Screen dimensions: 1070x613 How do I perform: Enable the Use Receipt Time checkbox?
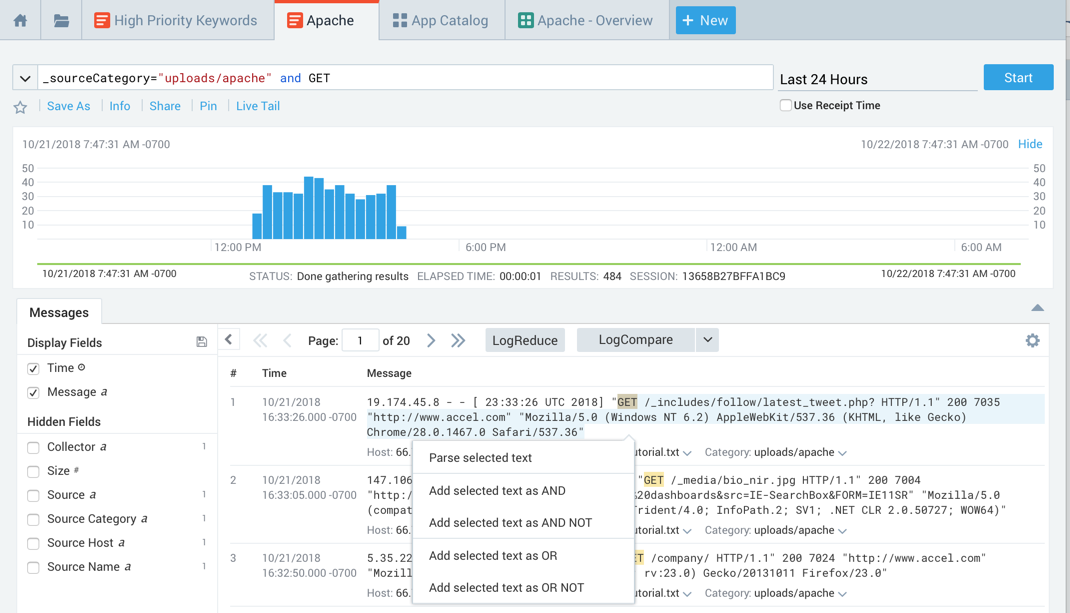tap(785, 105)
